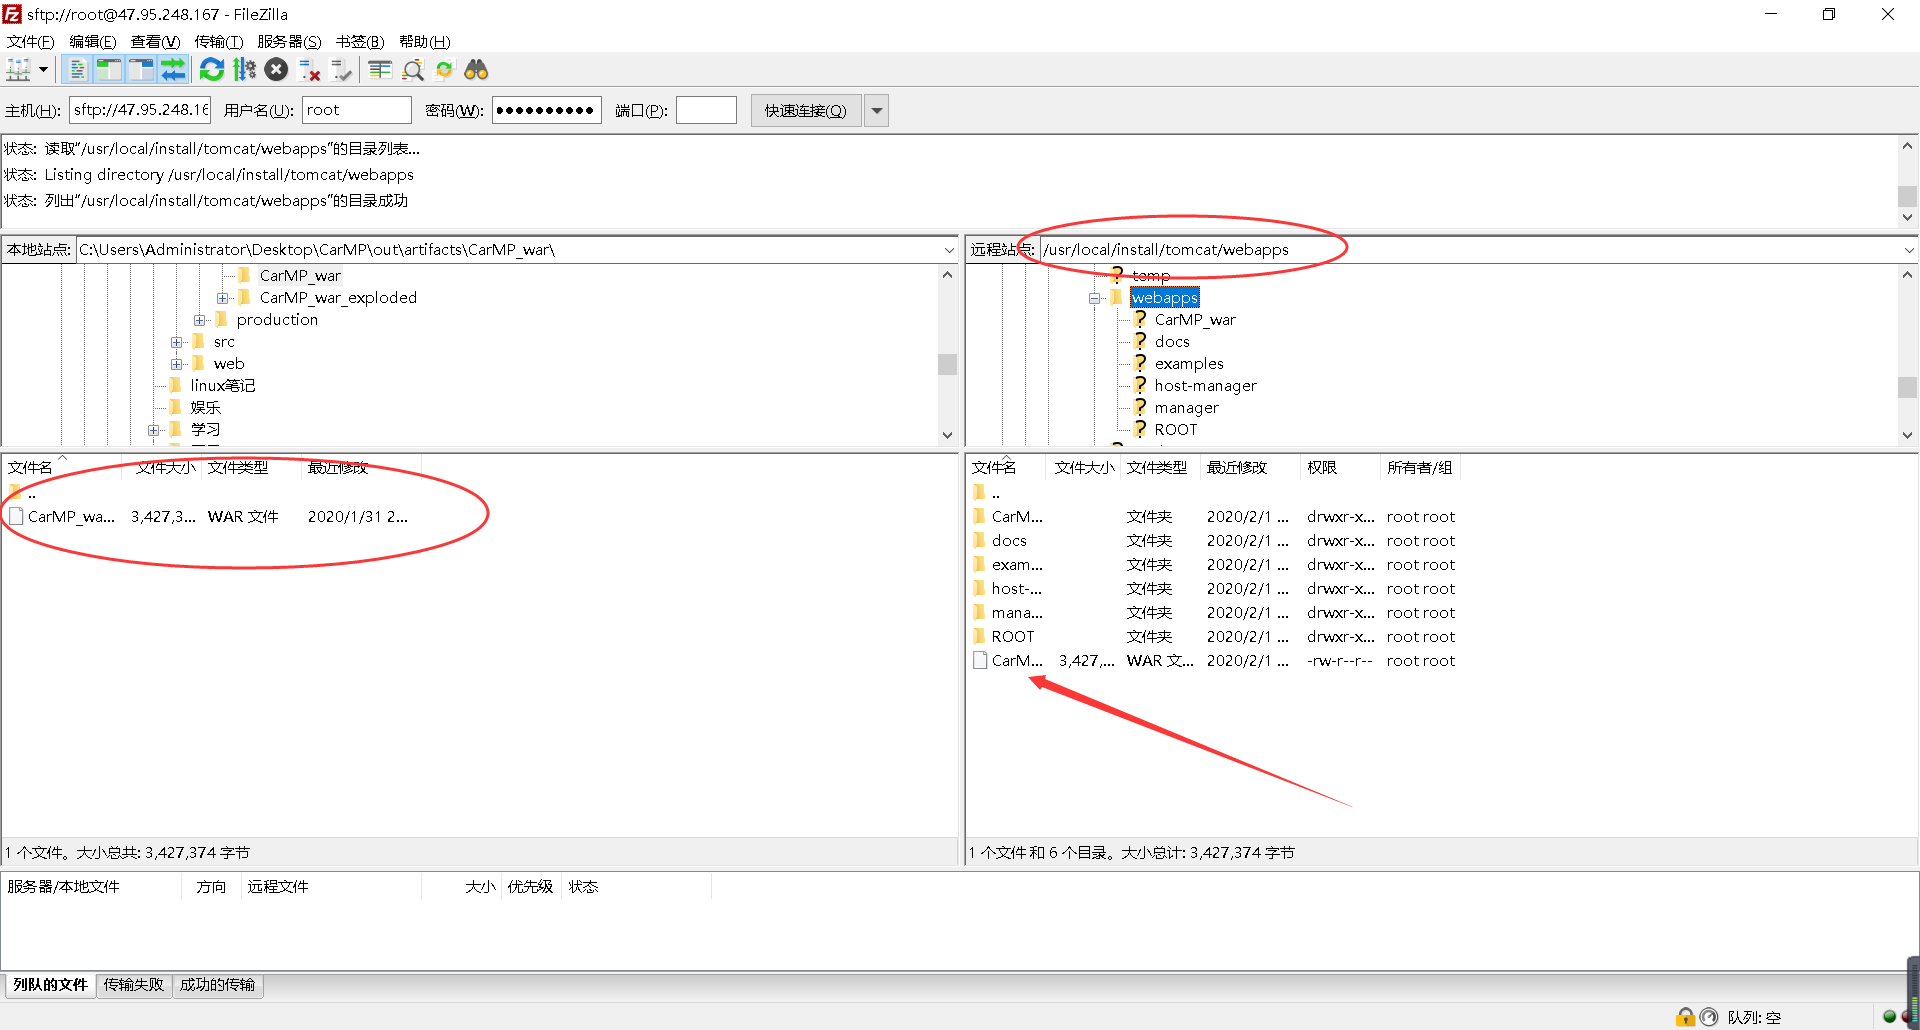The image size is (1920, 1030).
Task: Toggle directory comparison icon
Action: [413, 70]
